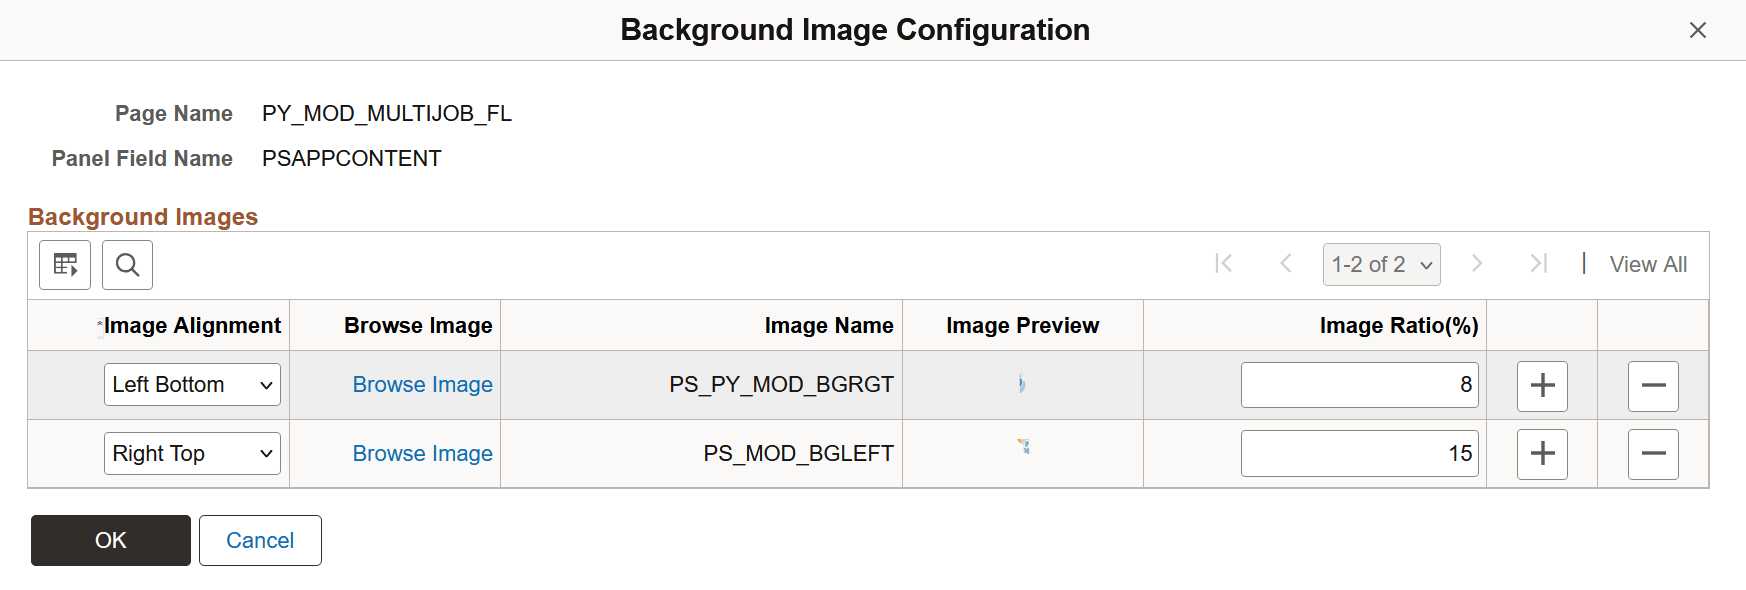Open the Right Top alignment dropdown
The image size is (1746, 590).
[191, 453]
